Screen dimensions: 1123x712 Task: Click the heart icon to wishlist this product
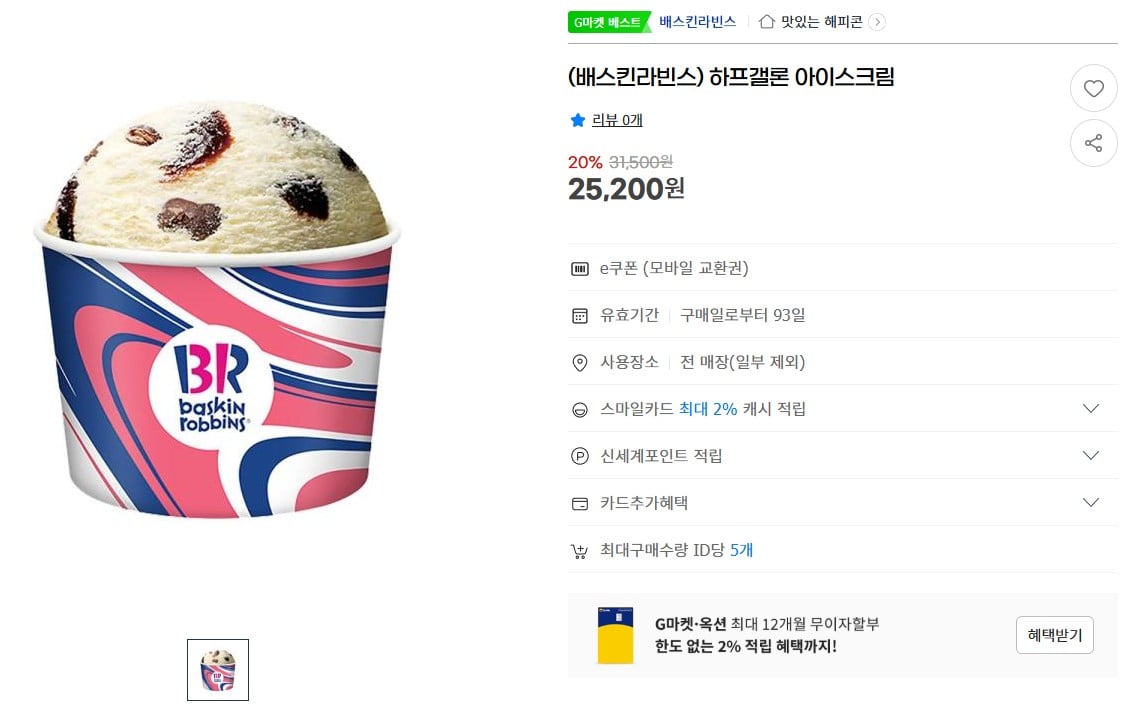(1093, 88)
